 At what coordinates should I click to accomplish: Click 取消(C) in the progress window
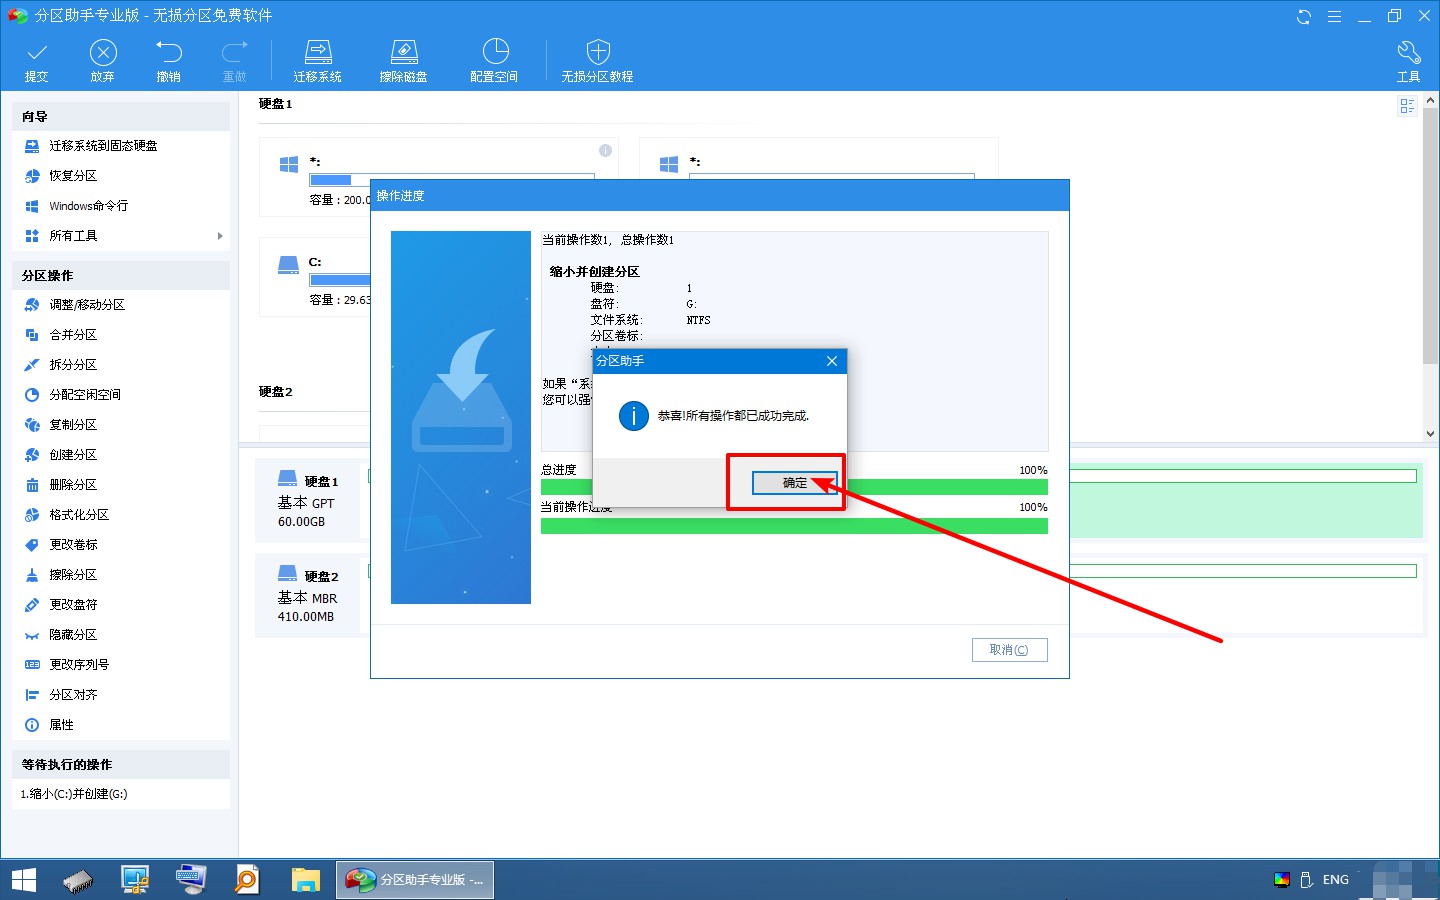click(1009, 650)
